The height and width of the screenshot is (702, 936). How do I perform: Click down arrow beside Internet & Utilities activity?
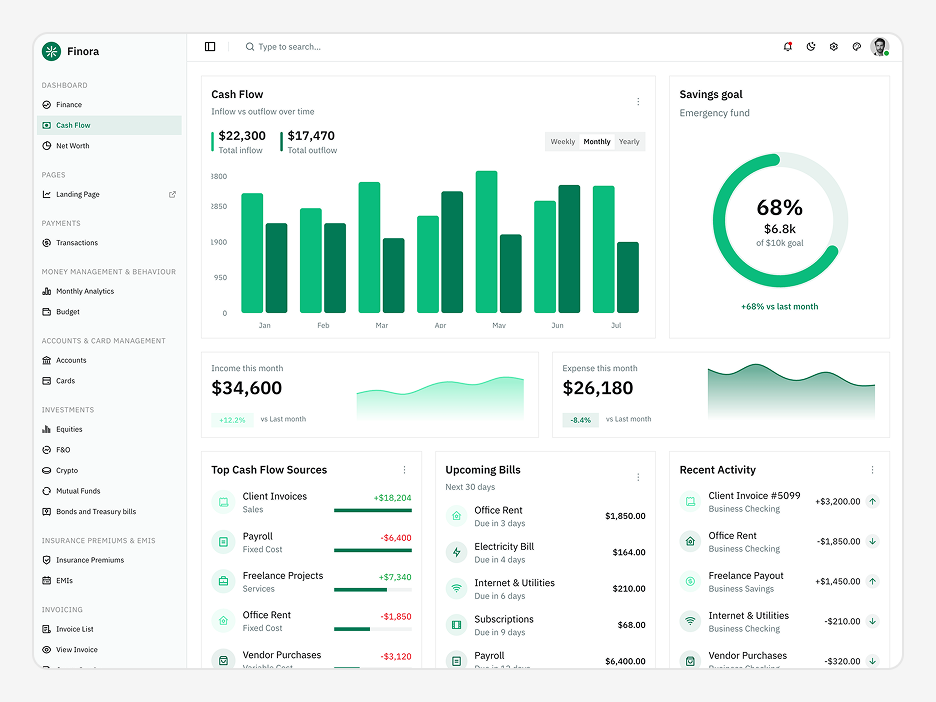tap(873, 621)
